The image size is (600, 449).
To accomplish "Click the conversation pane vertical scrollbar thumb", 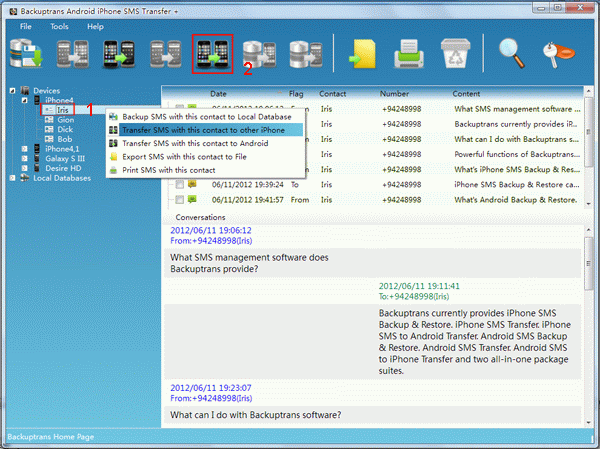I will [x=589, y=263].
